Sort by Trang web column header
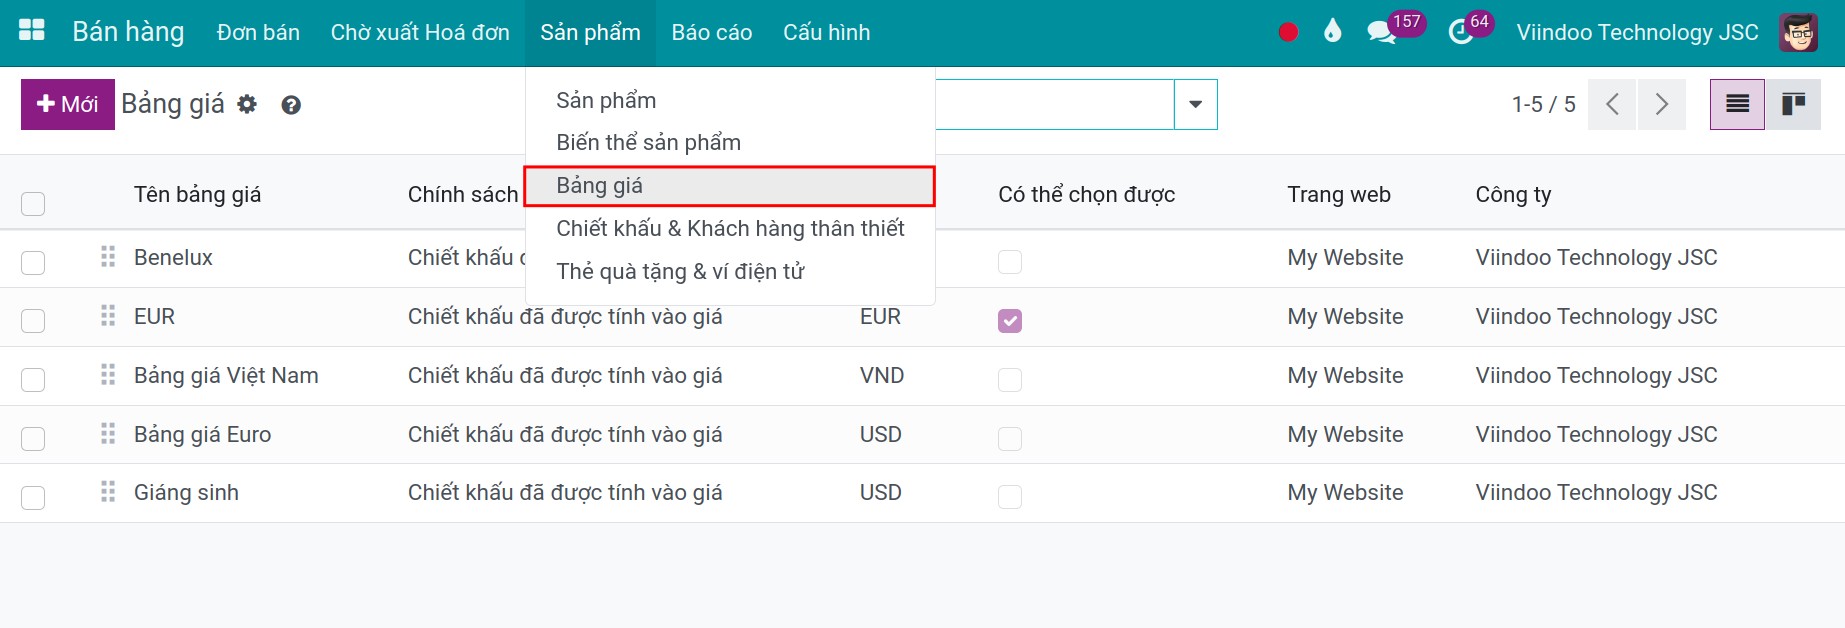The width and height of the screenshot is (1845, 628). pos(1339,194)
